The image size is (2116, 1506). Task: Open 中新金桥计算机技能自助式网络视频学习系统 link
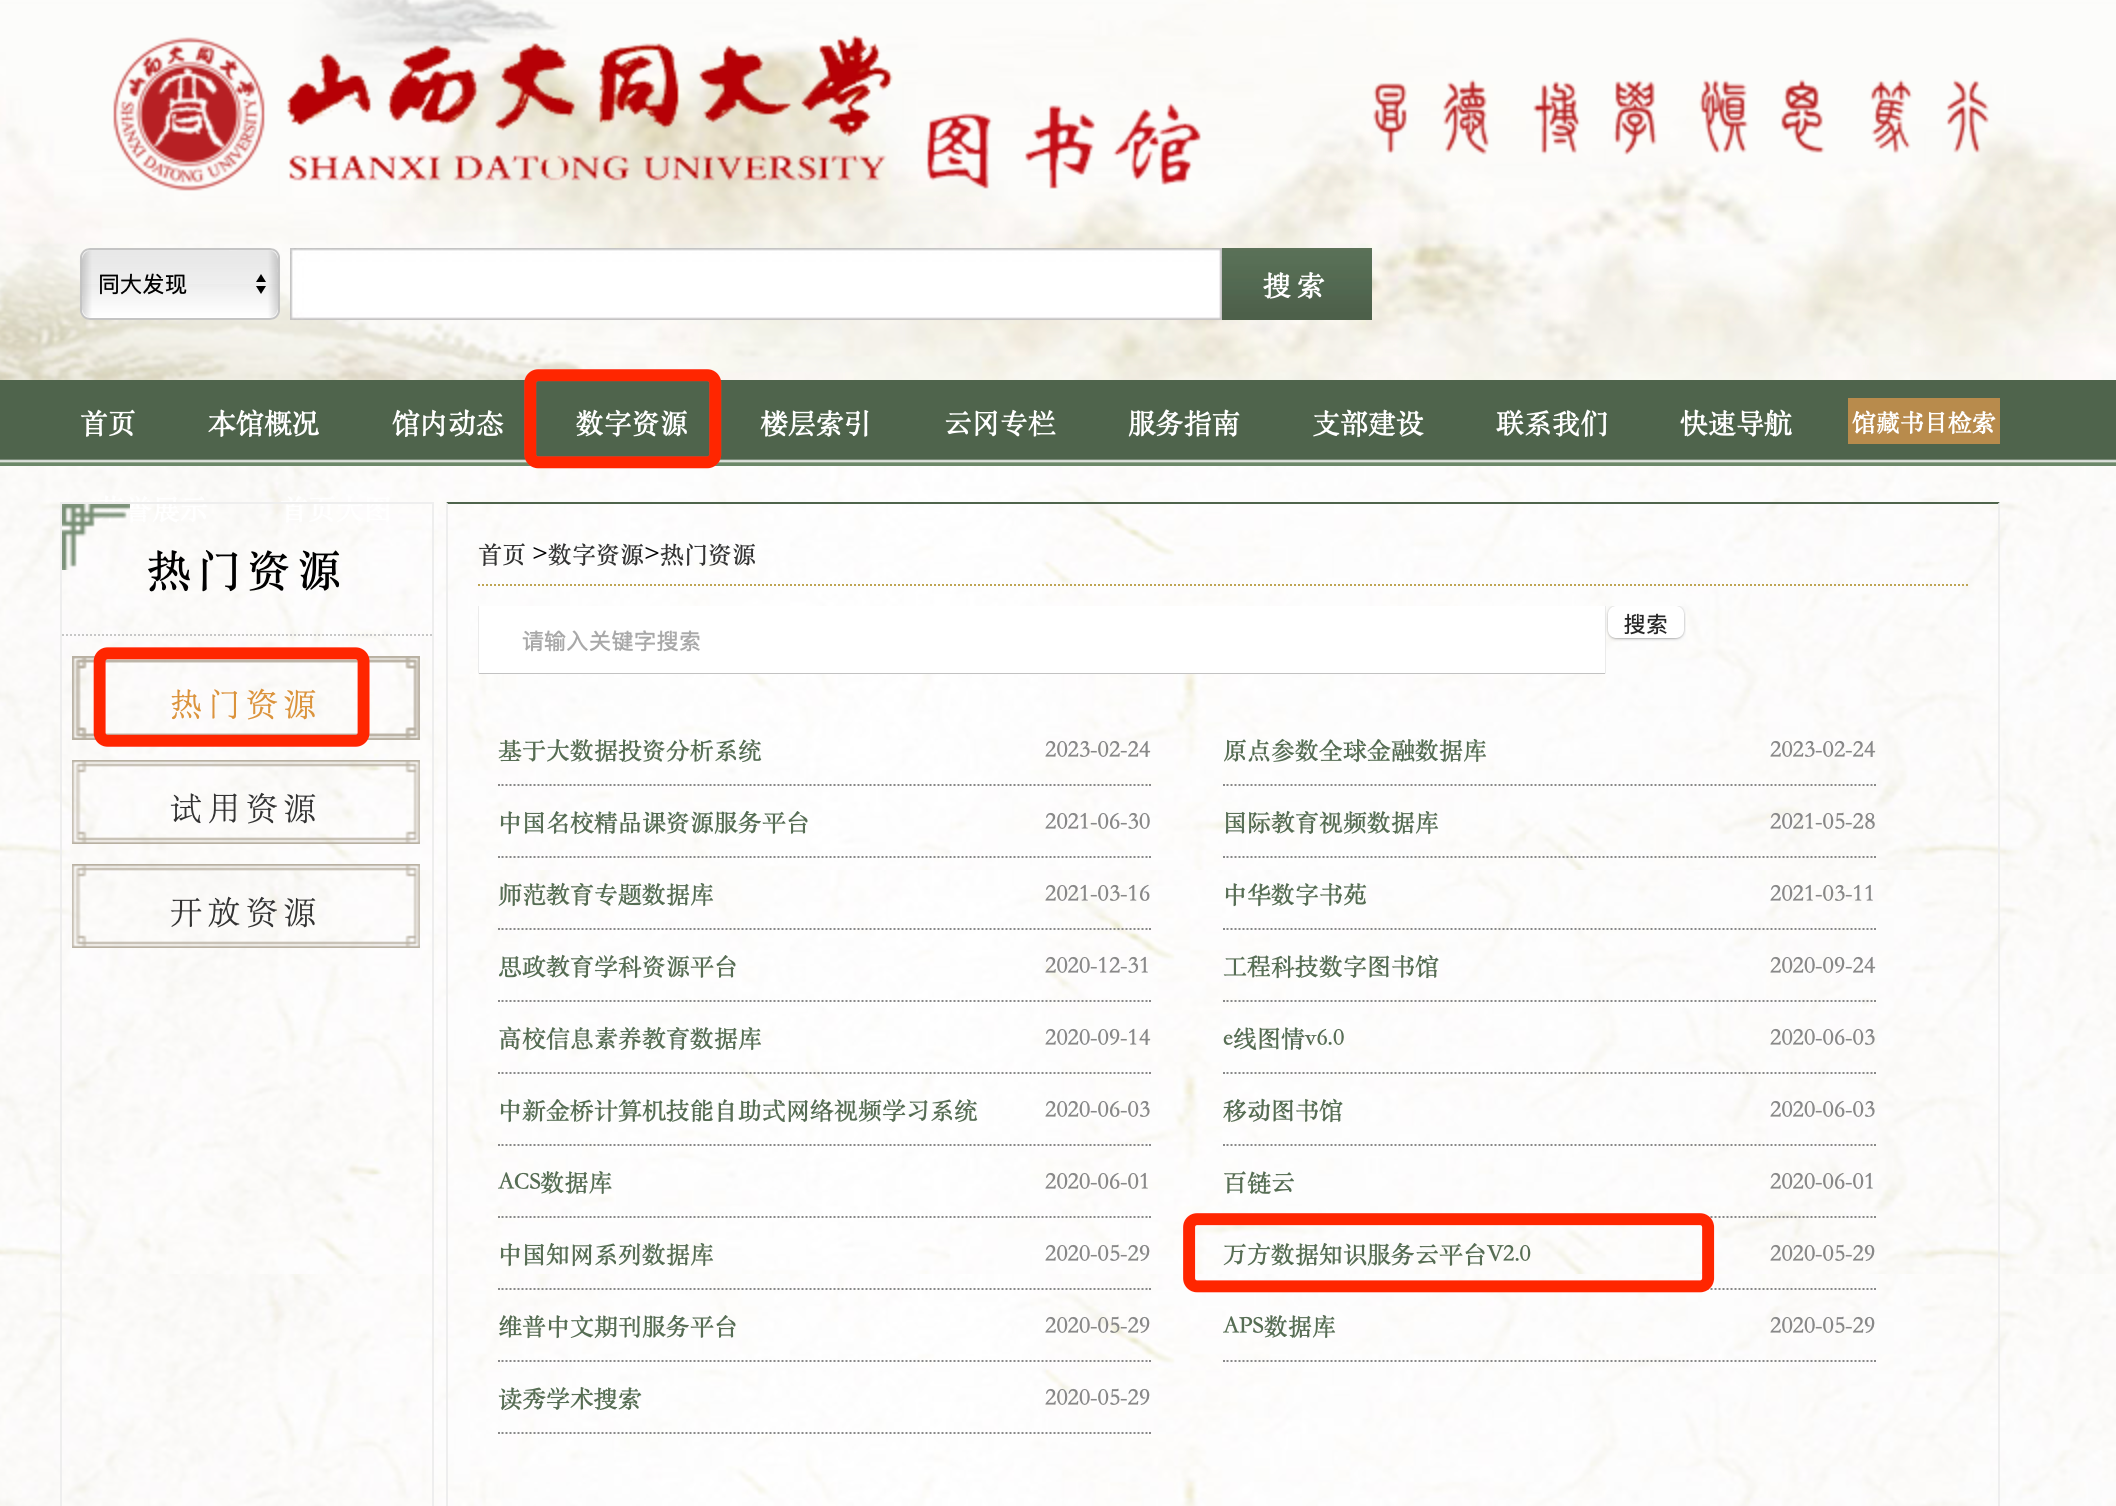pos(738,1110)
